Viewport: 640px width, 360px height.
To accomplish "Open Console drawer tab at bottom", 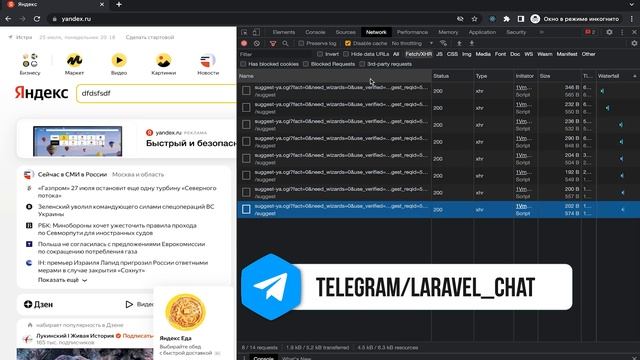I will tap(263, 358).
